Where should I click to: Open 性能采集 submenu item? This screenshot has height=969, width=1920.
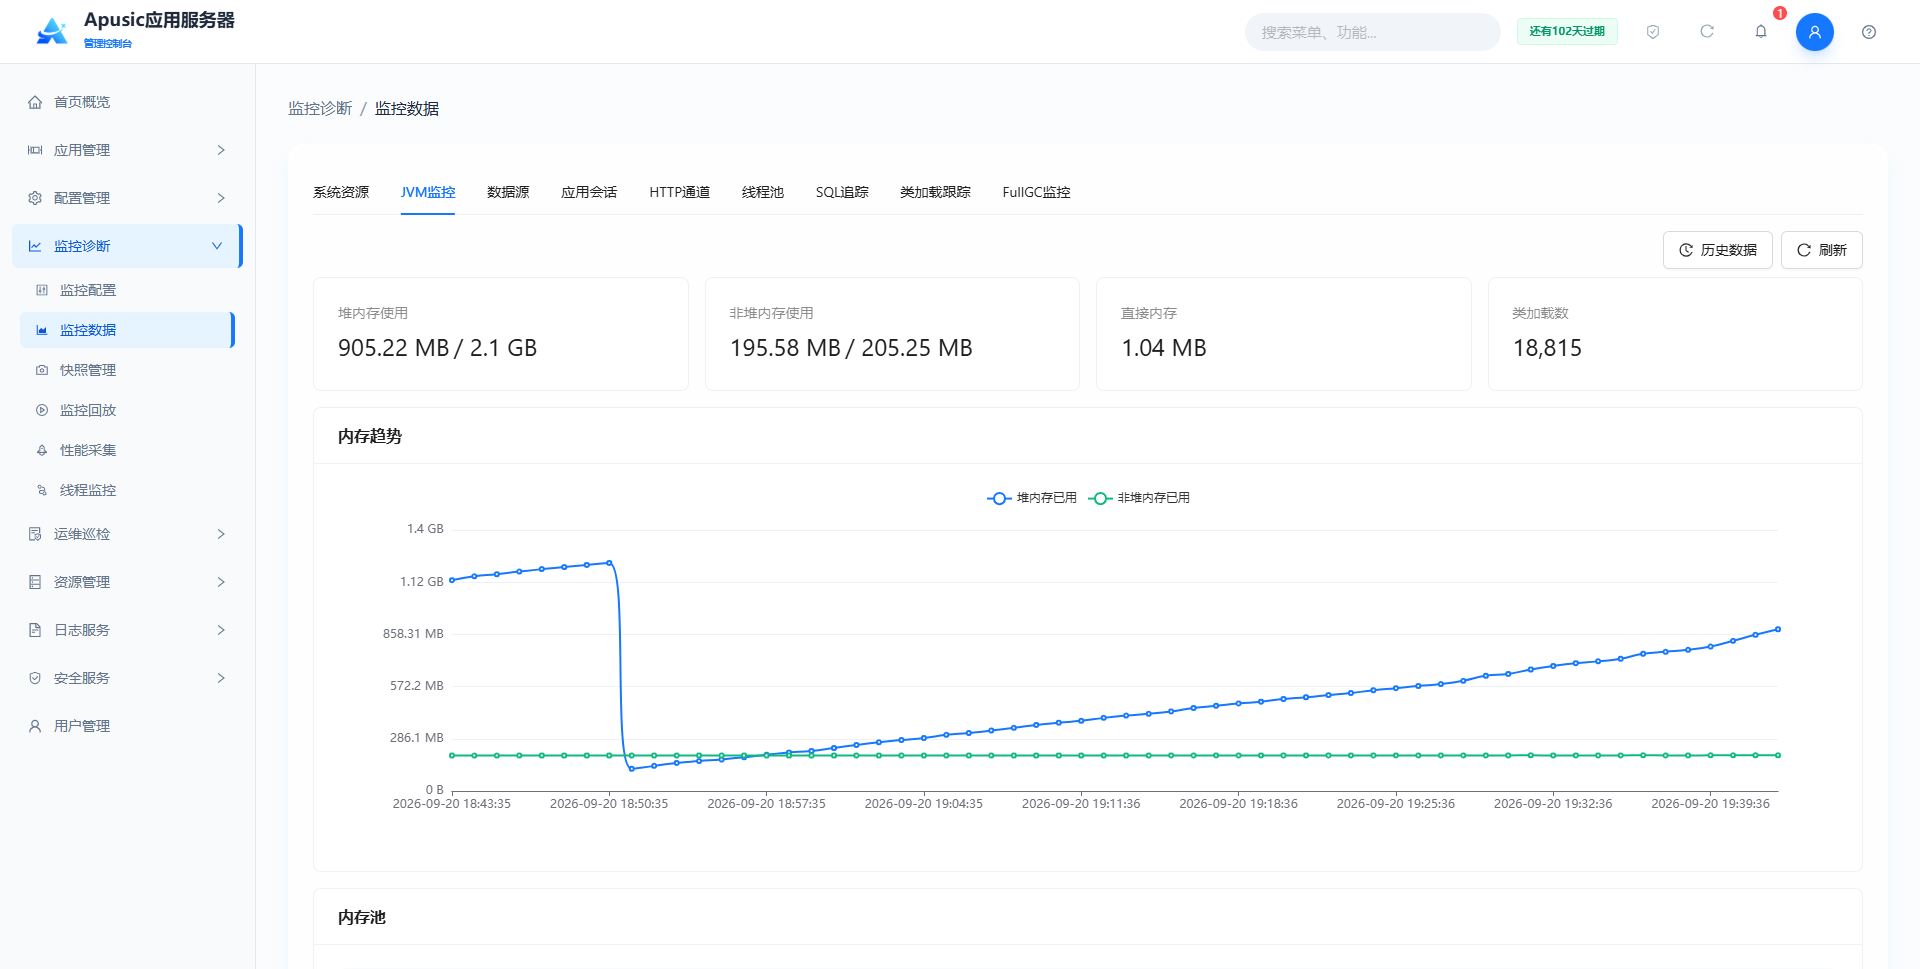tap(127, 450)
